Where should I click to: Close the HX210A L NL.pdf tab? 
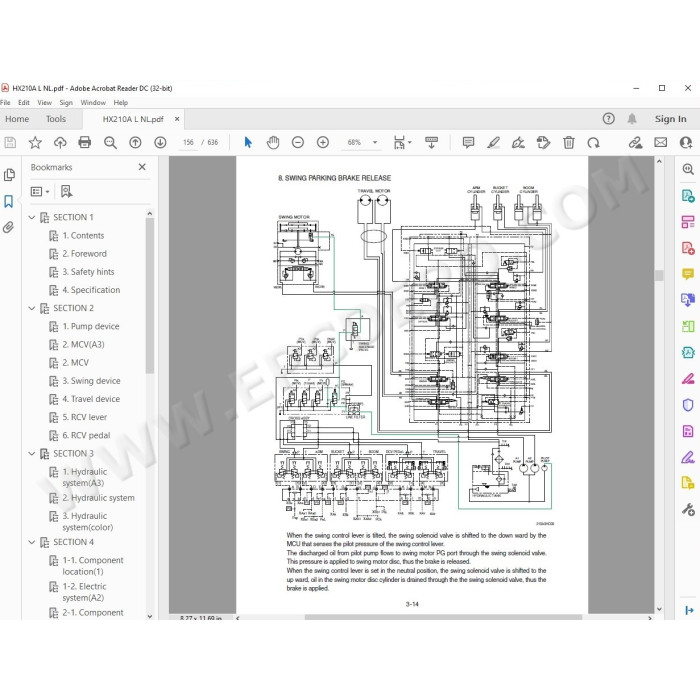pyautogui.click(x=177, y=119)
